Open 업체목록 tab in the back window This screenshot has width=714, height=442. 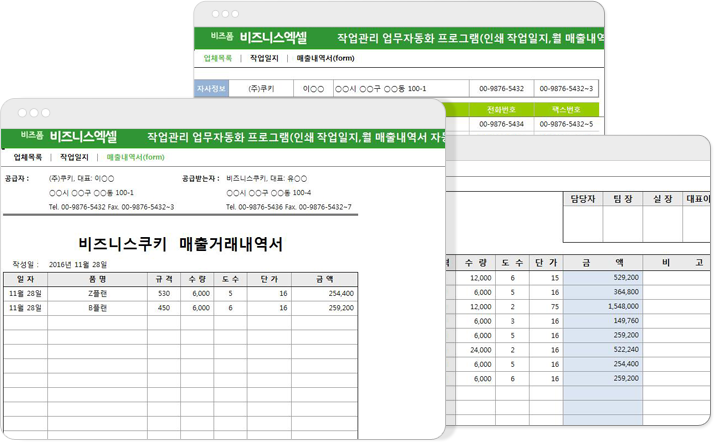click(217, 58)
